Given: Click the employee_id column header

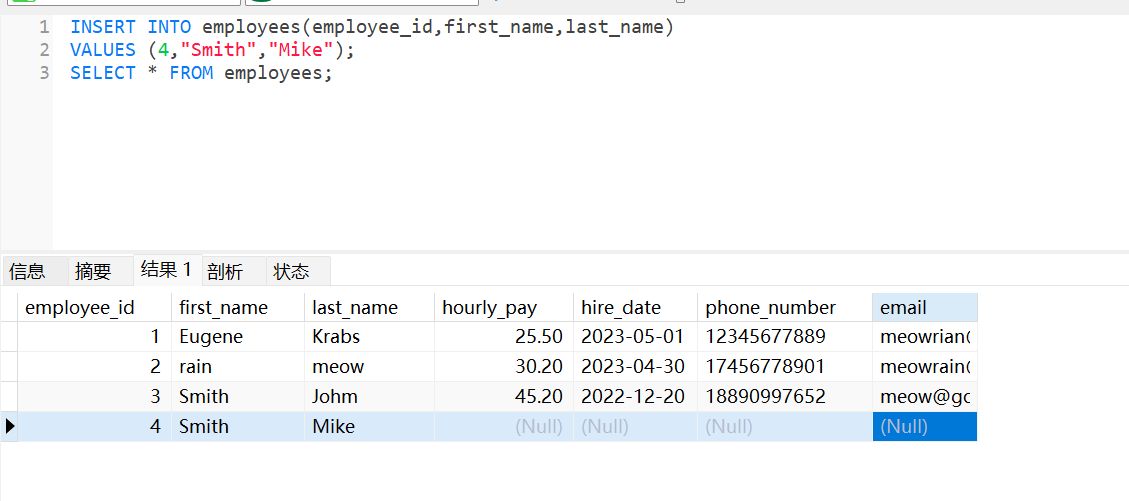Looking at the screenshot, I should point(80,307).
